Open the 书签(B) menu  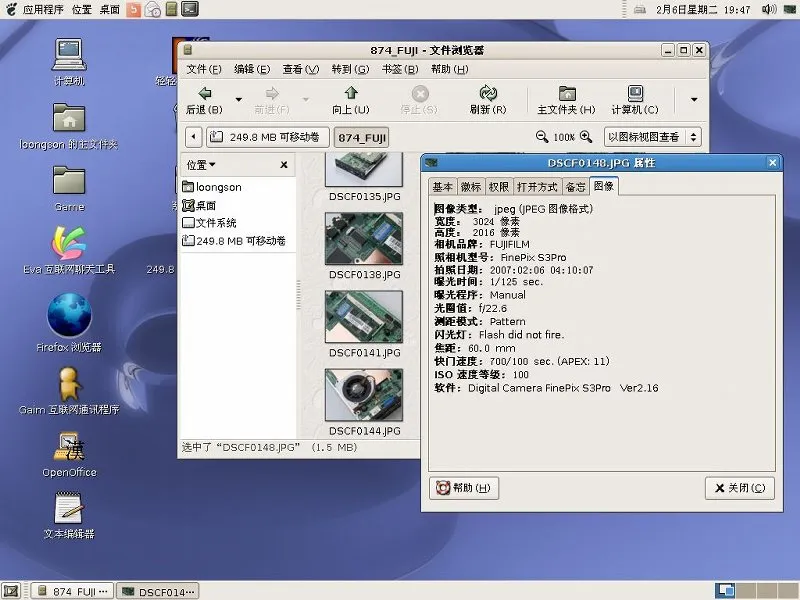pos(399,69)
